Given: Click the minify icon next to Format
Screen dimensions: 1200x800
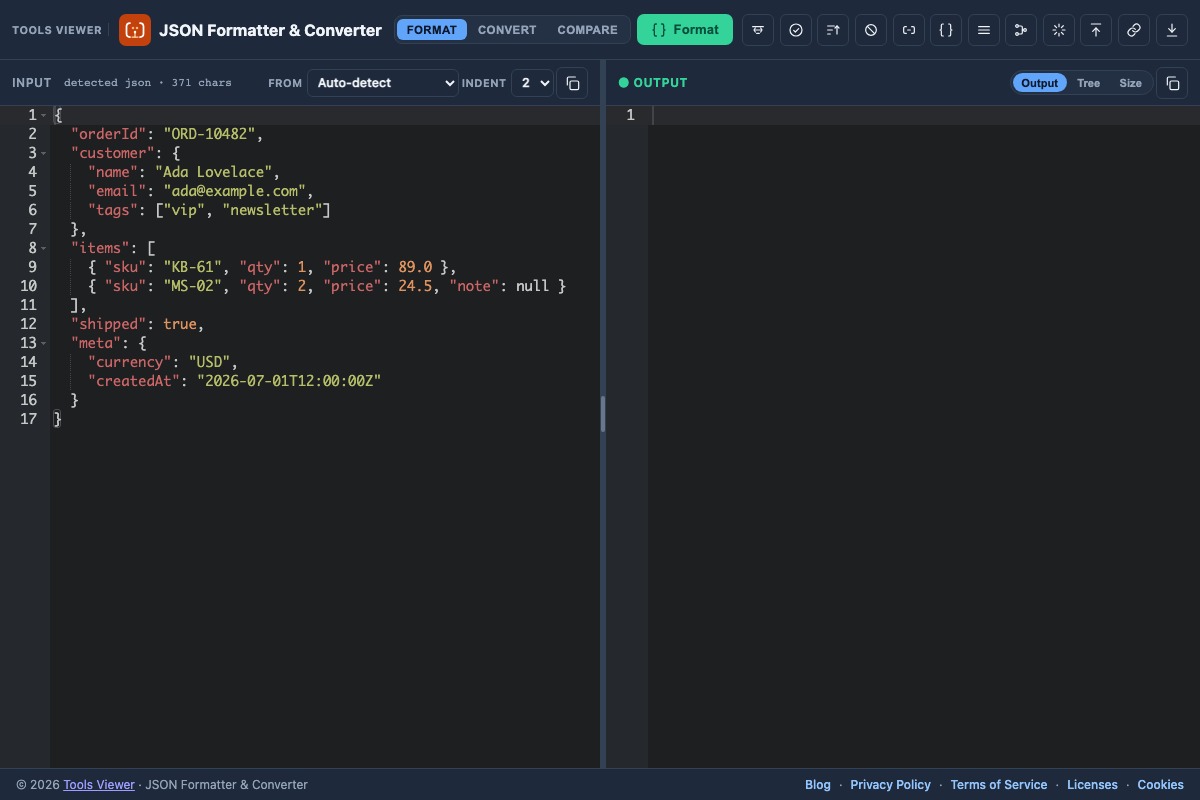Looking at the screenshot, I should tap(758, 30).
